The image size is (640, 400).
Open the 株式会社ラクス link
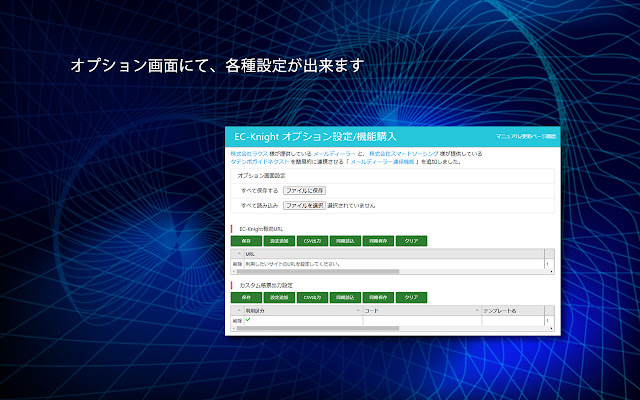[x=249, y=154]
